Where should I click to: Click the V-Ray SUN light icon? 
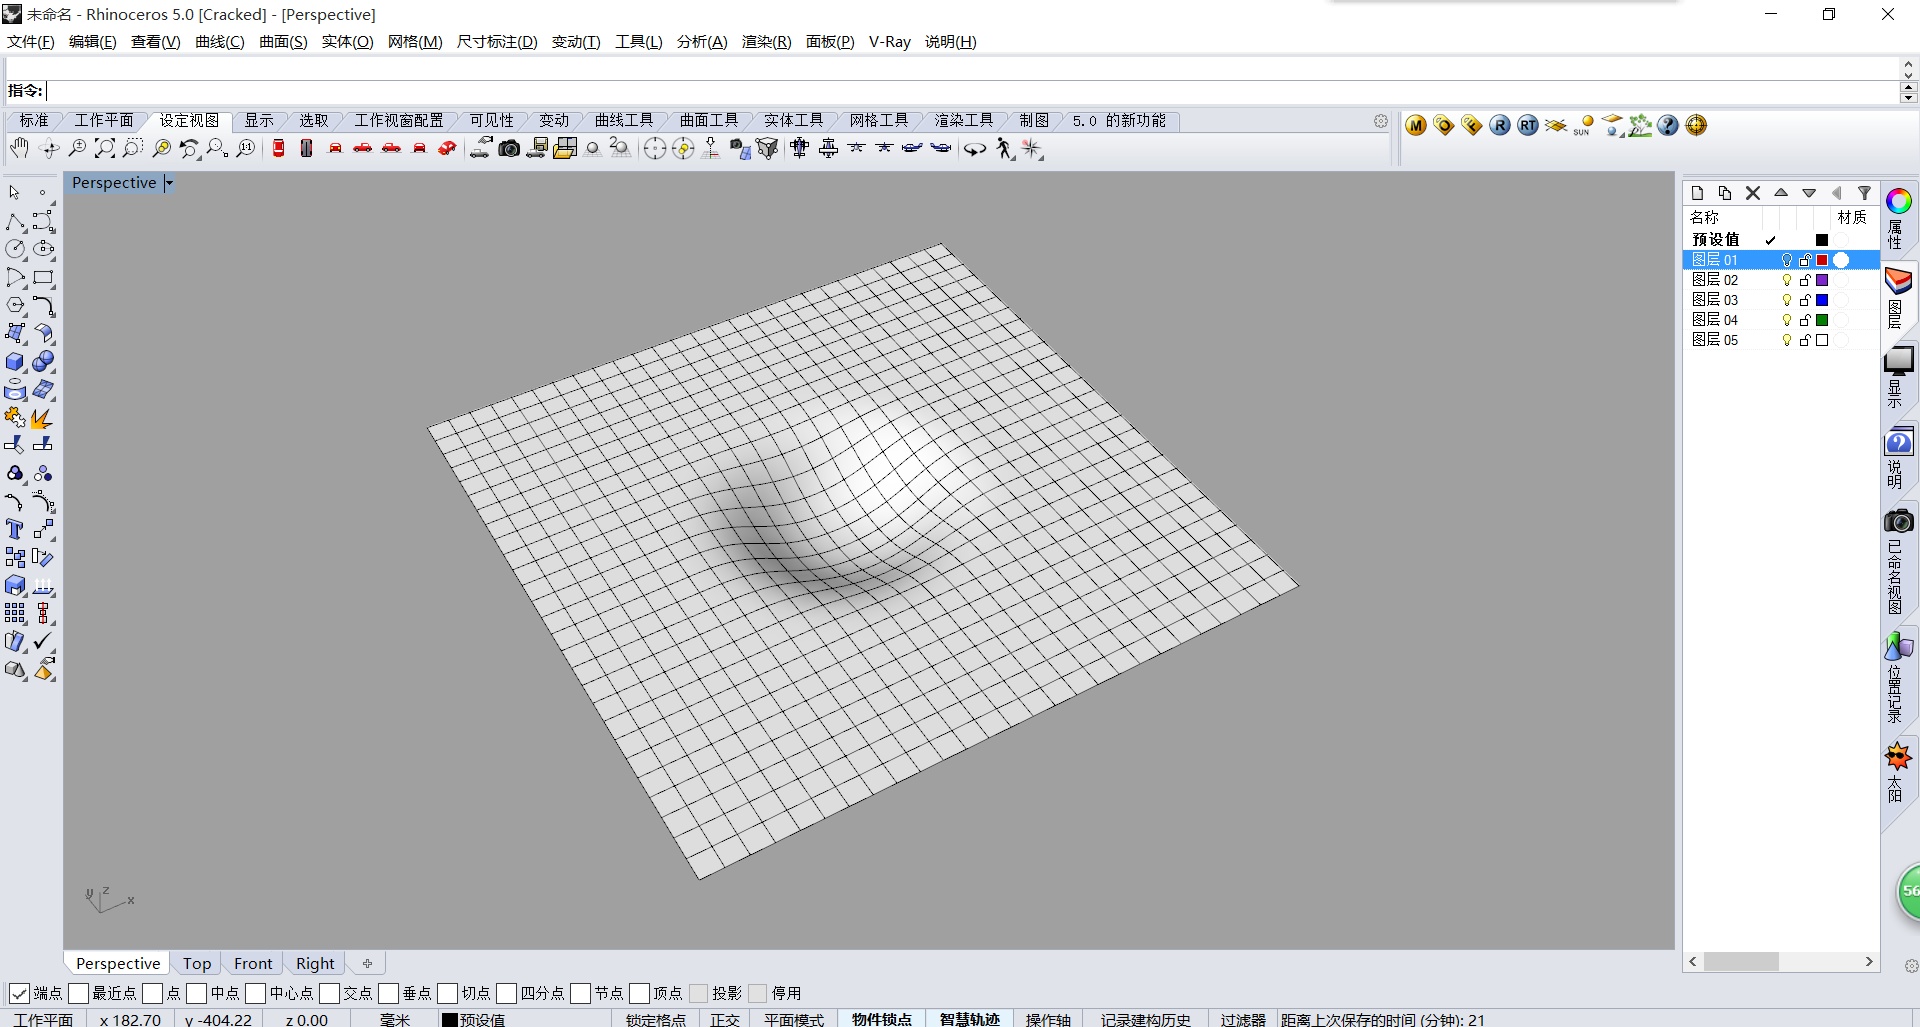coord(1583,126)
